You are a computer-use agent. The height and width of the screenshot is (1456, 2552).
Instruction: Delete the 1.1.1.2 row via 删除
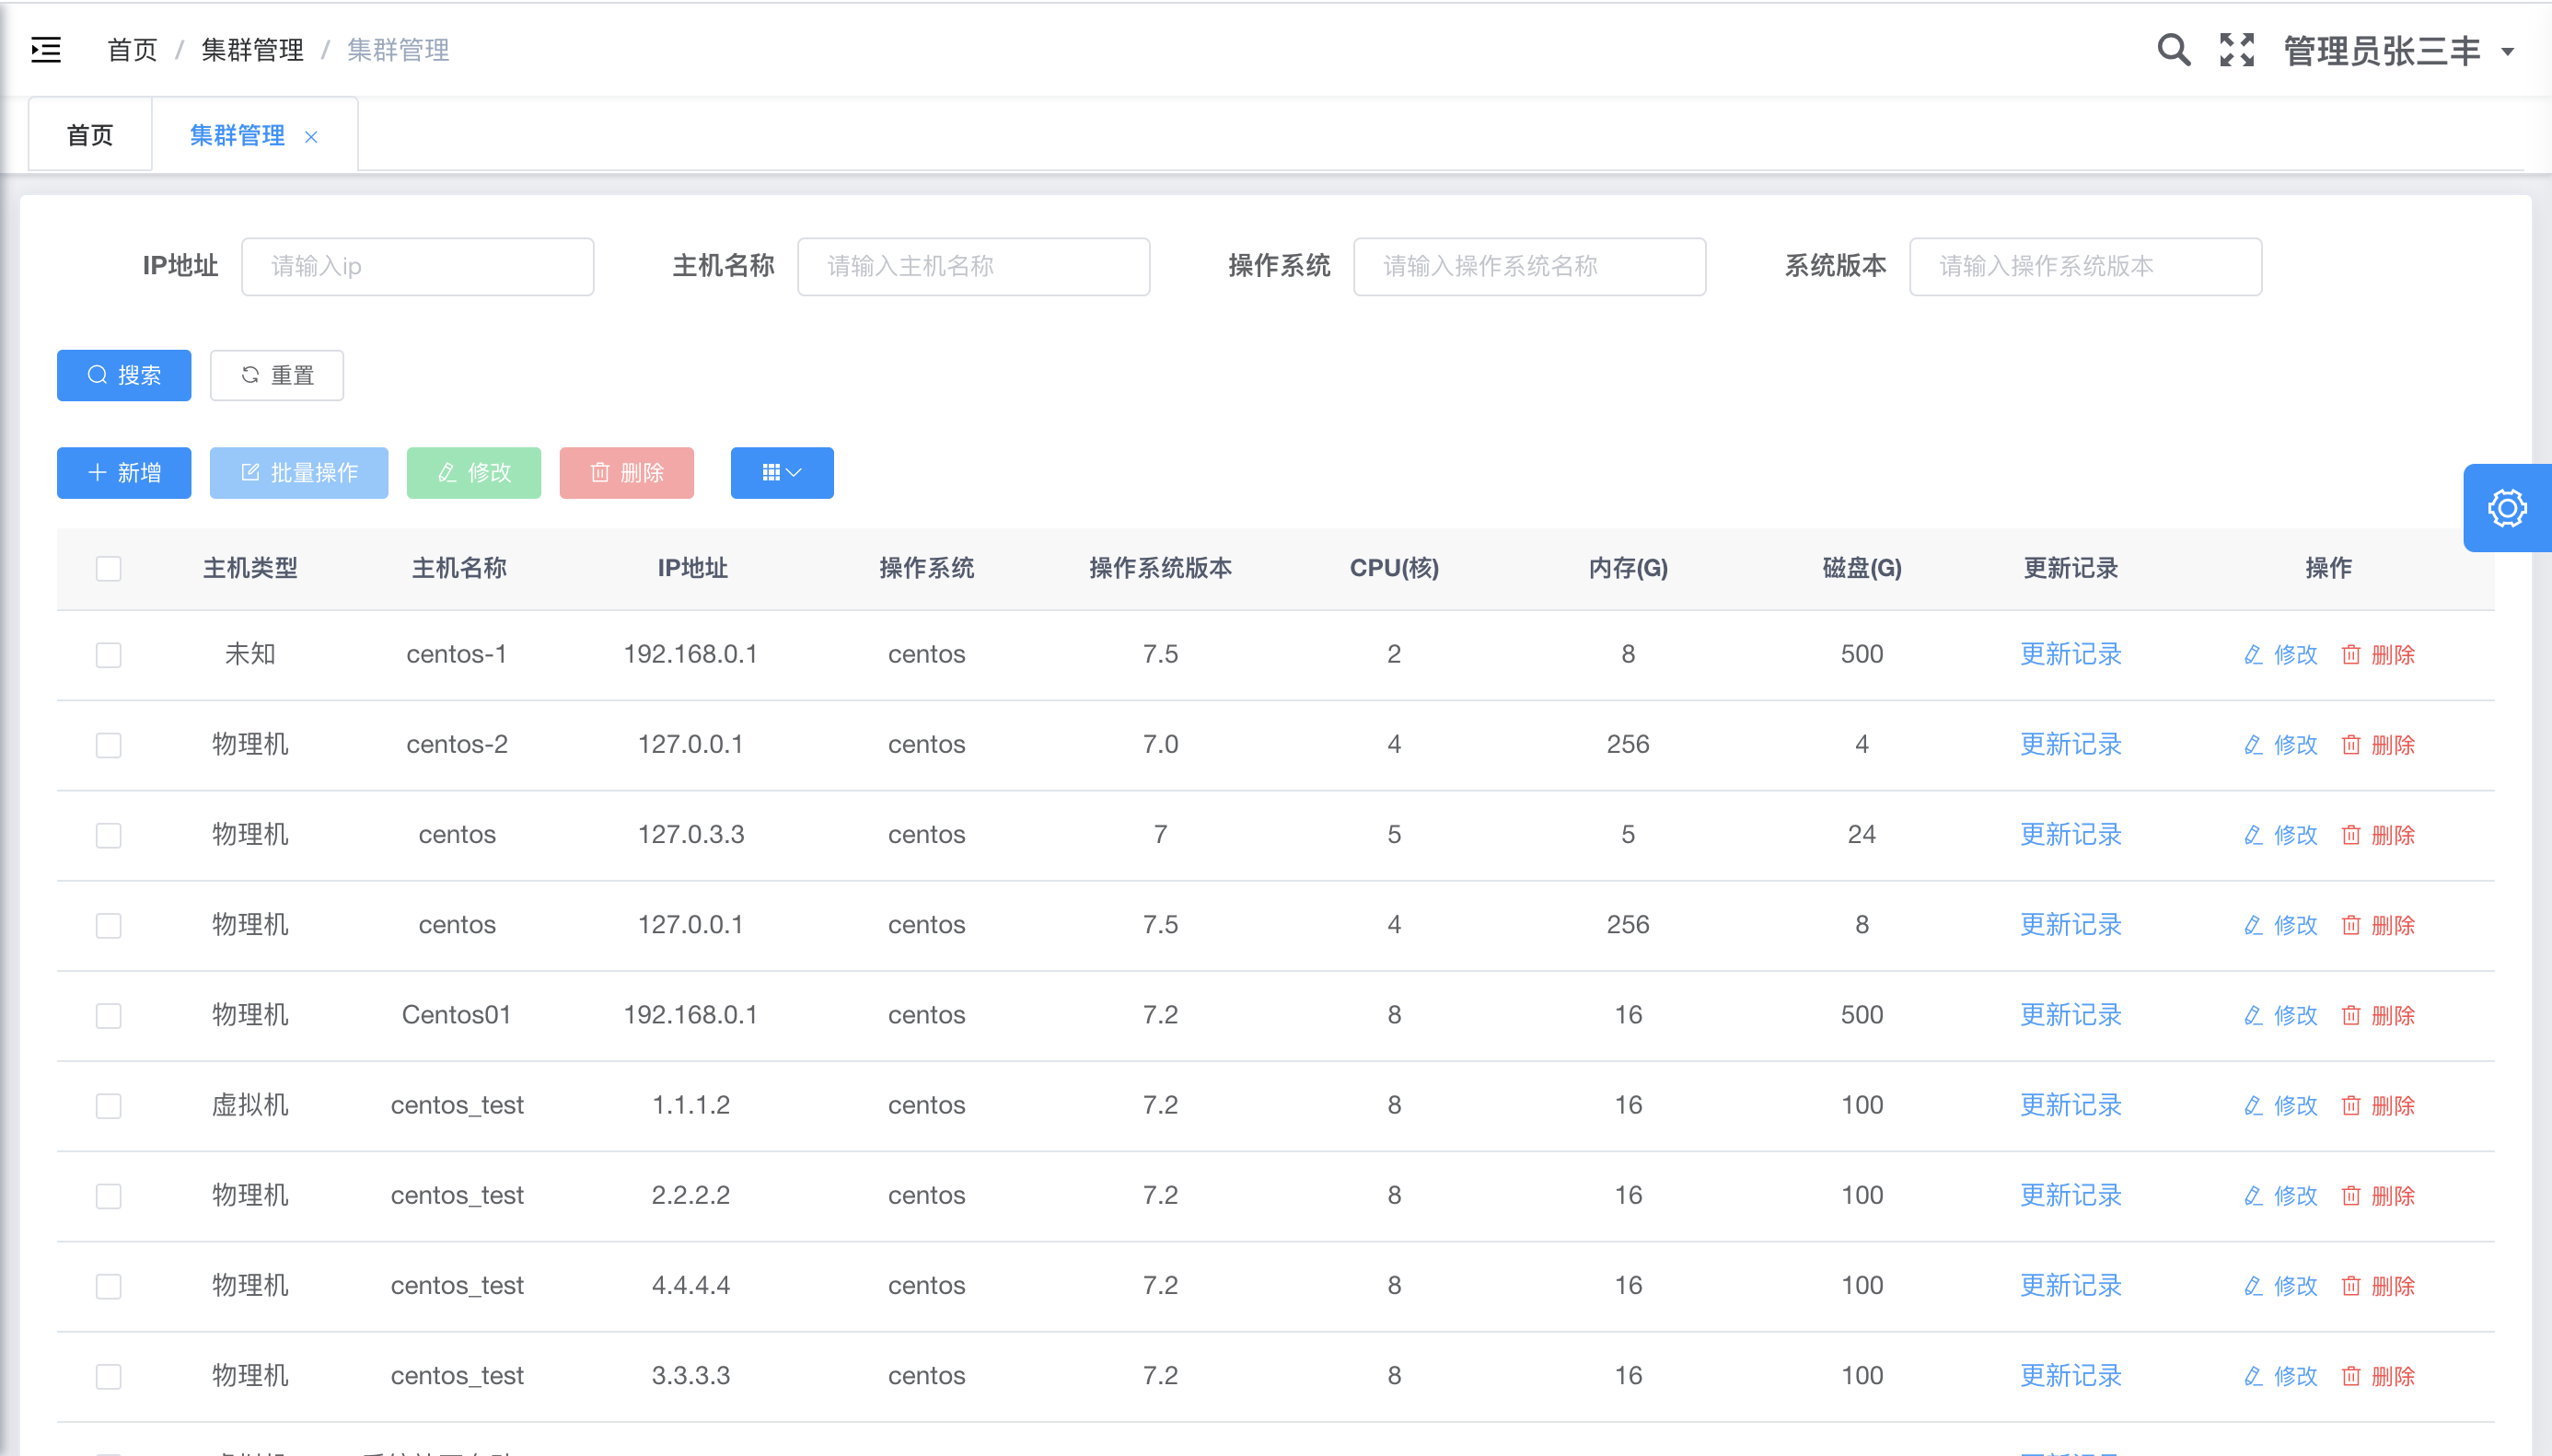2378,1106
